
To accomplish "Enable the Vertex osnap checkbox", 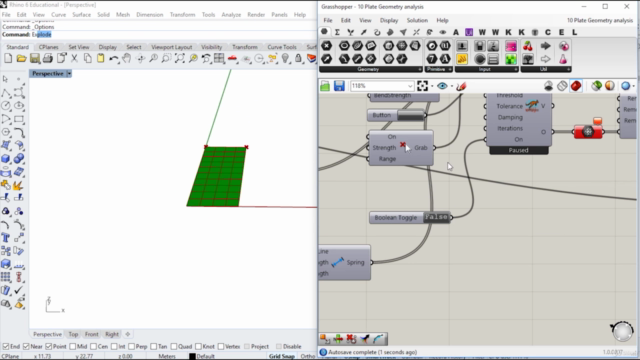I will pyautogui.click(x=221, y=347).
